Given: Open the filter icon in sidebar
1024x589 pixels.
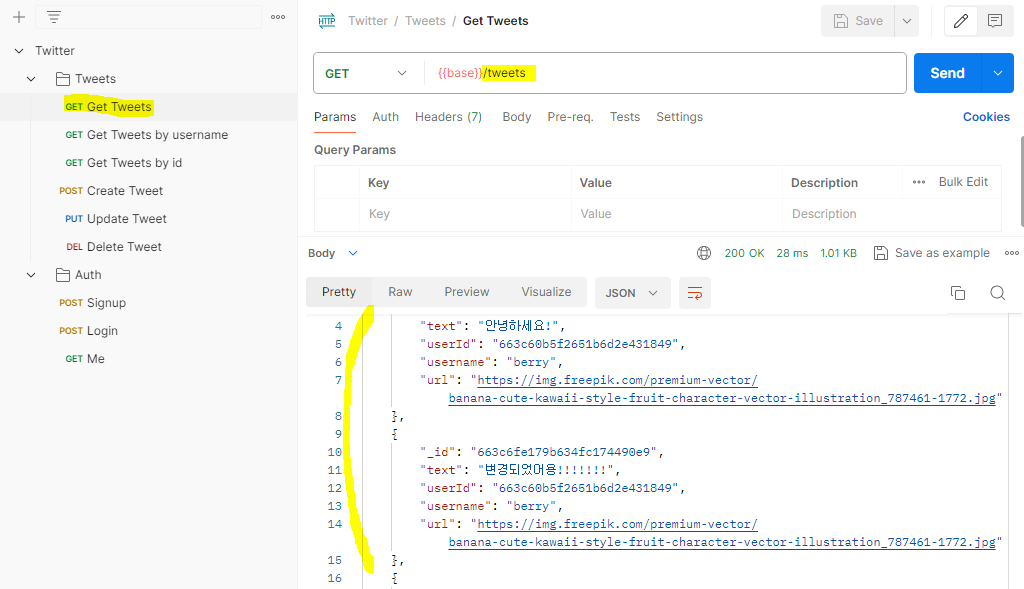Looking at the screenshot, I should coord(54,17).
